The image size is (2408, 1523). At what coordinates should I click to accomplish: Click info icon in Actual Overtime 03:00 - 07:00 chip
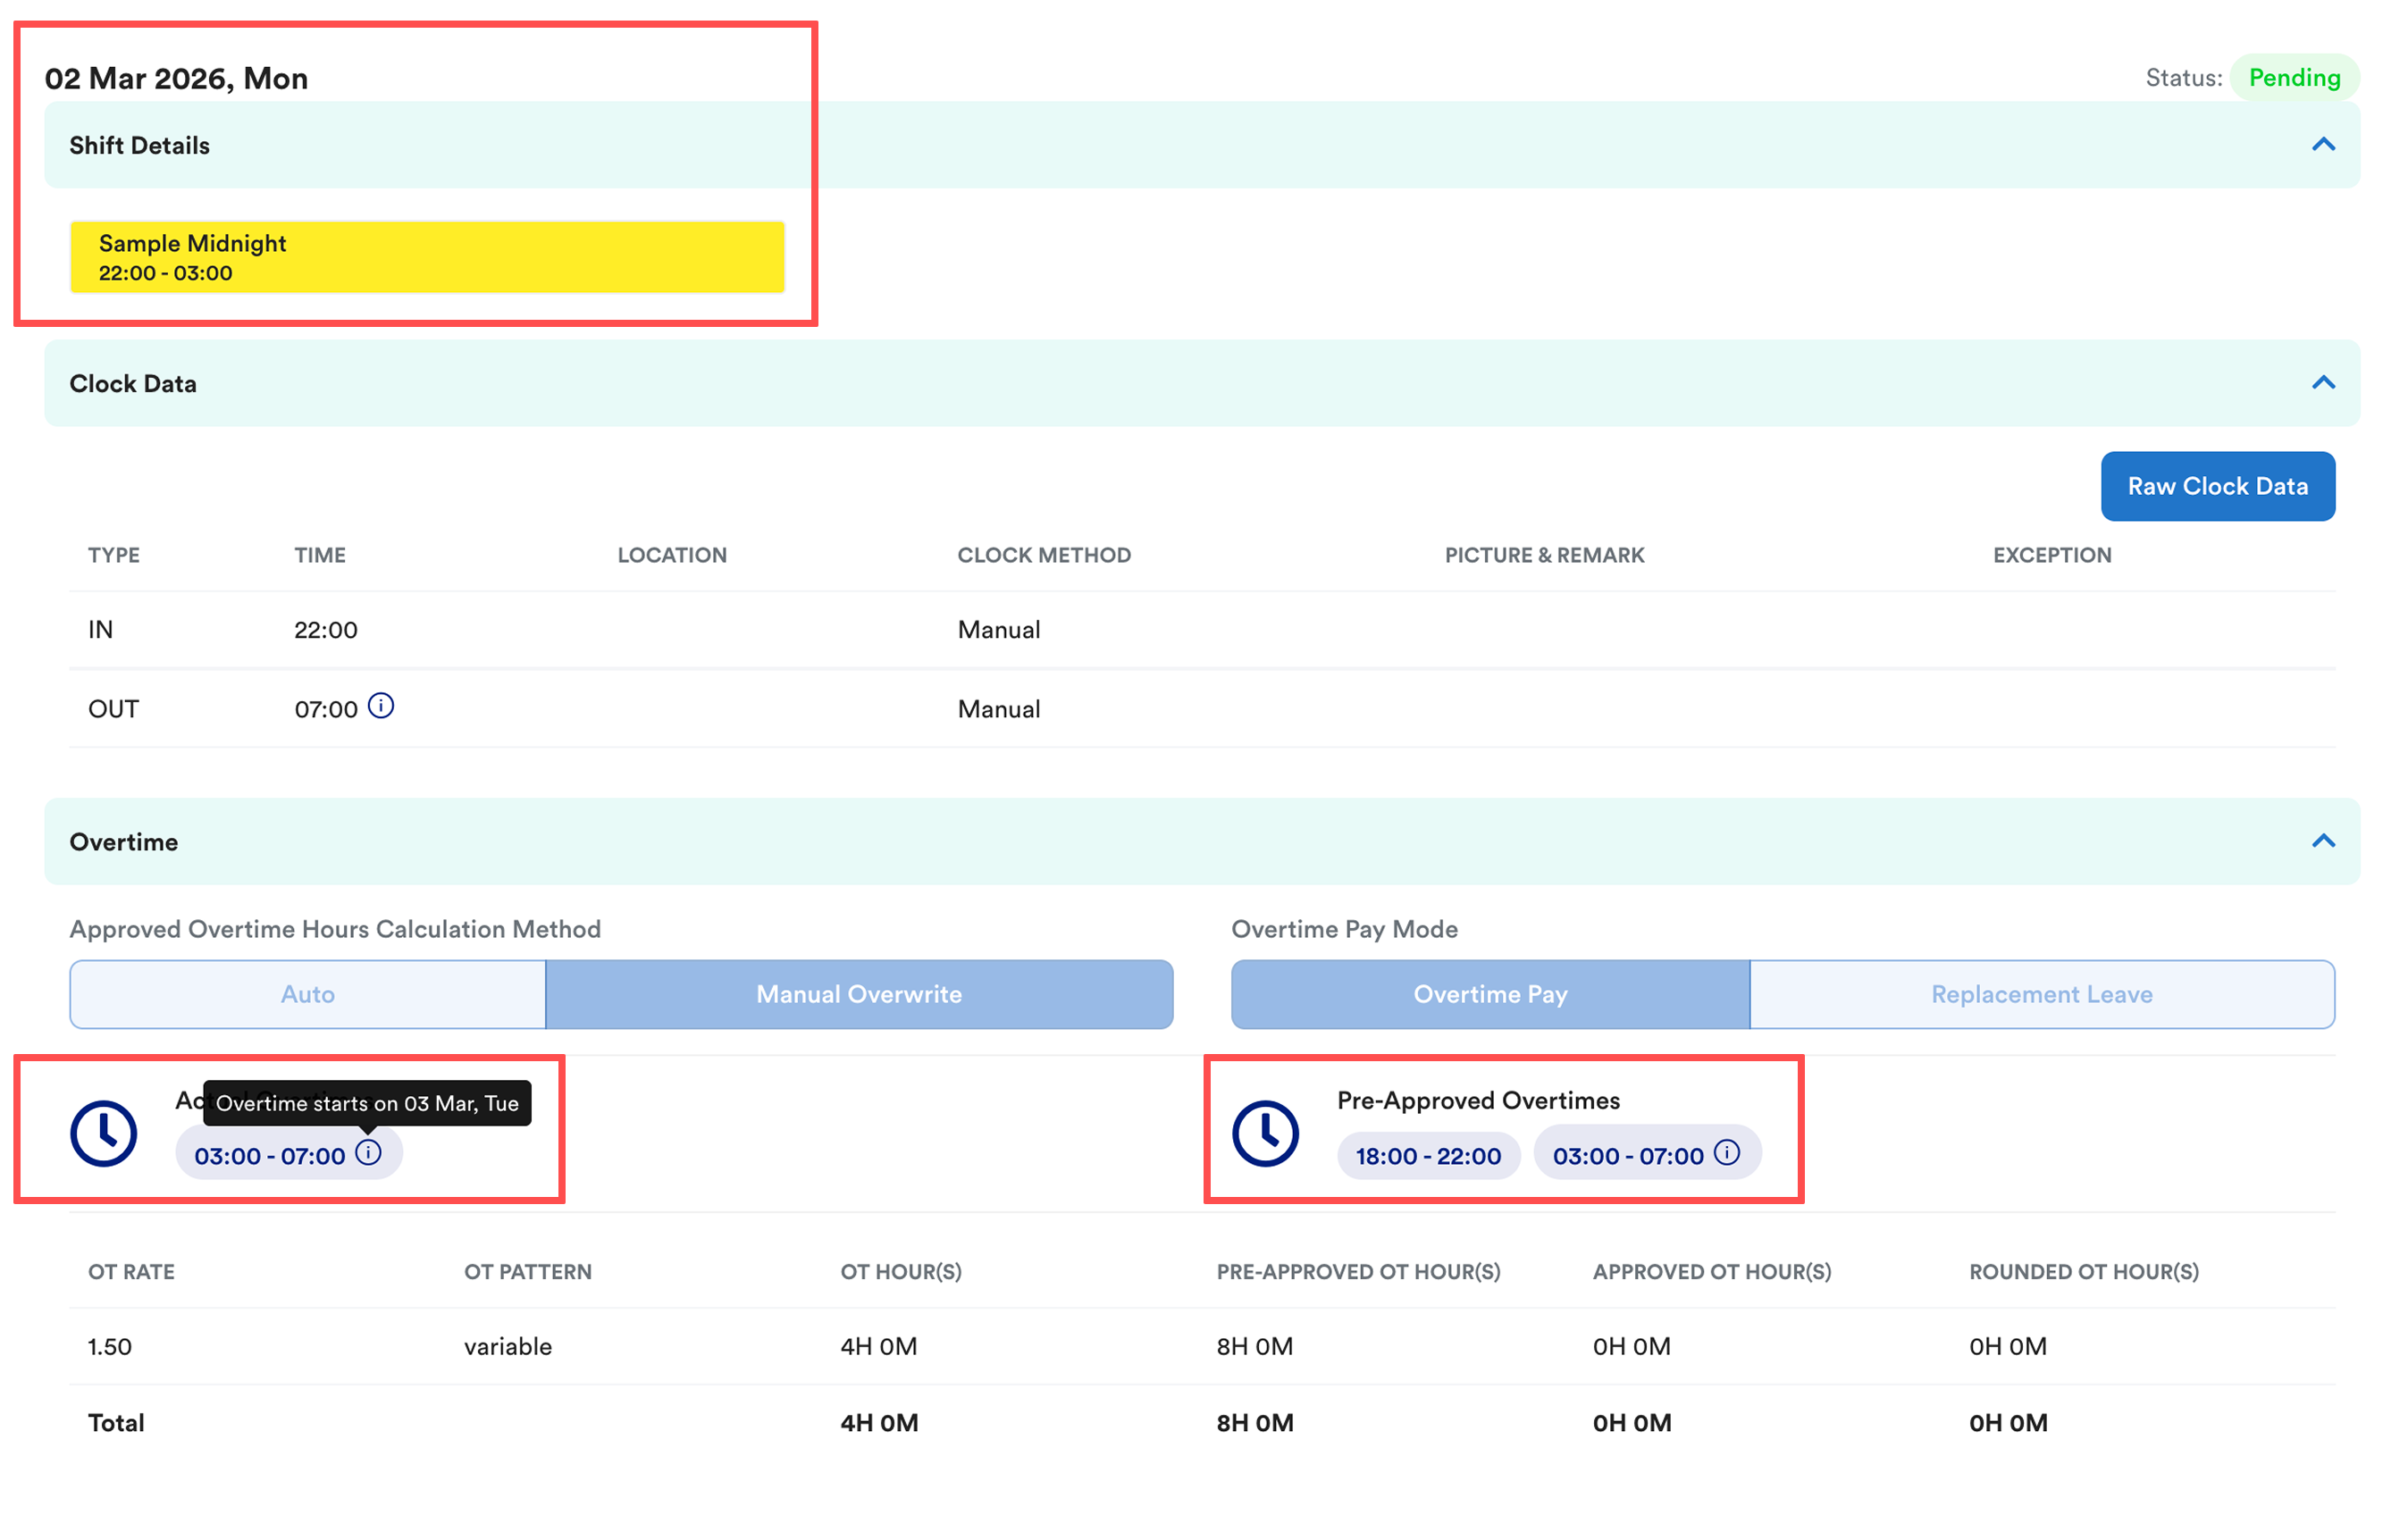(x=368, y=1152)
